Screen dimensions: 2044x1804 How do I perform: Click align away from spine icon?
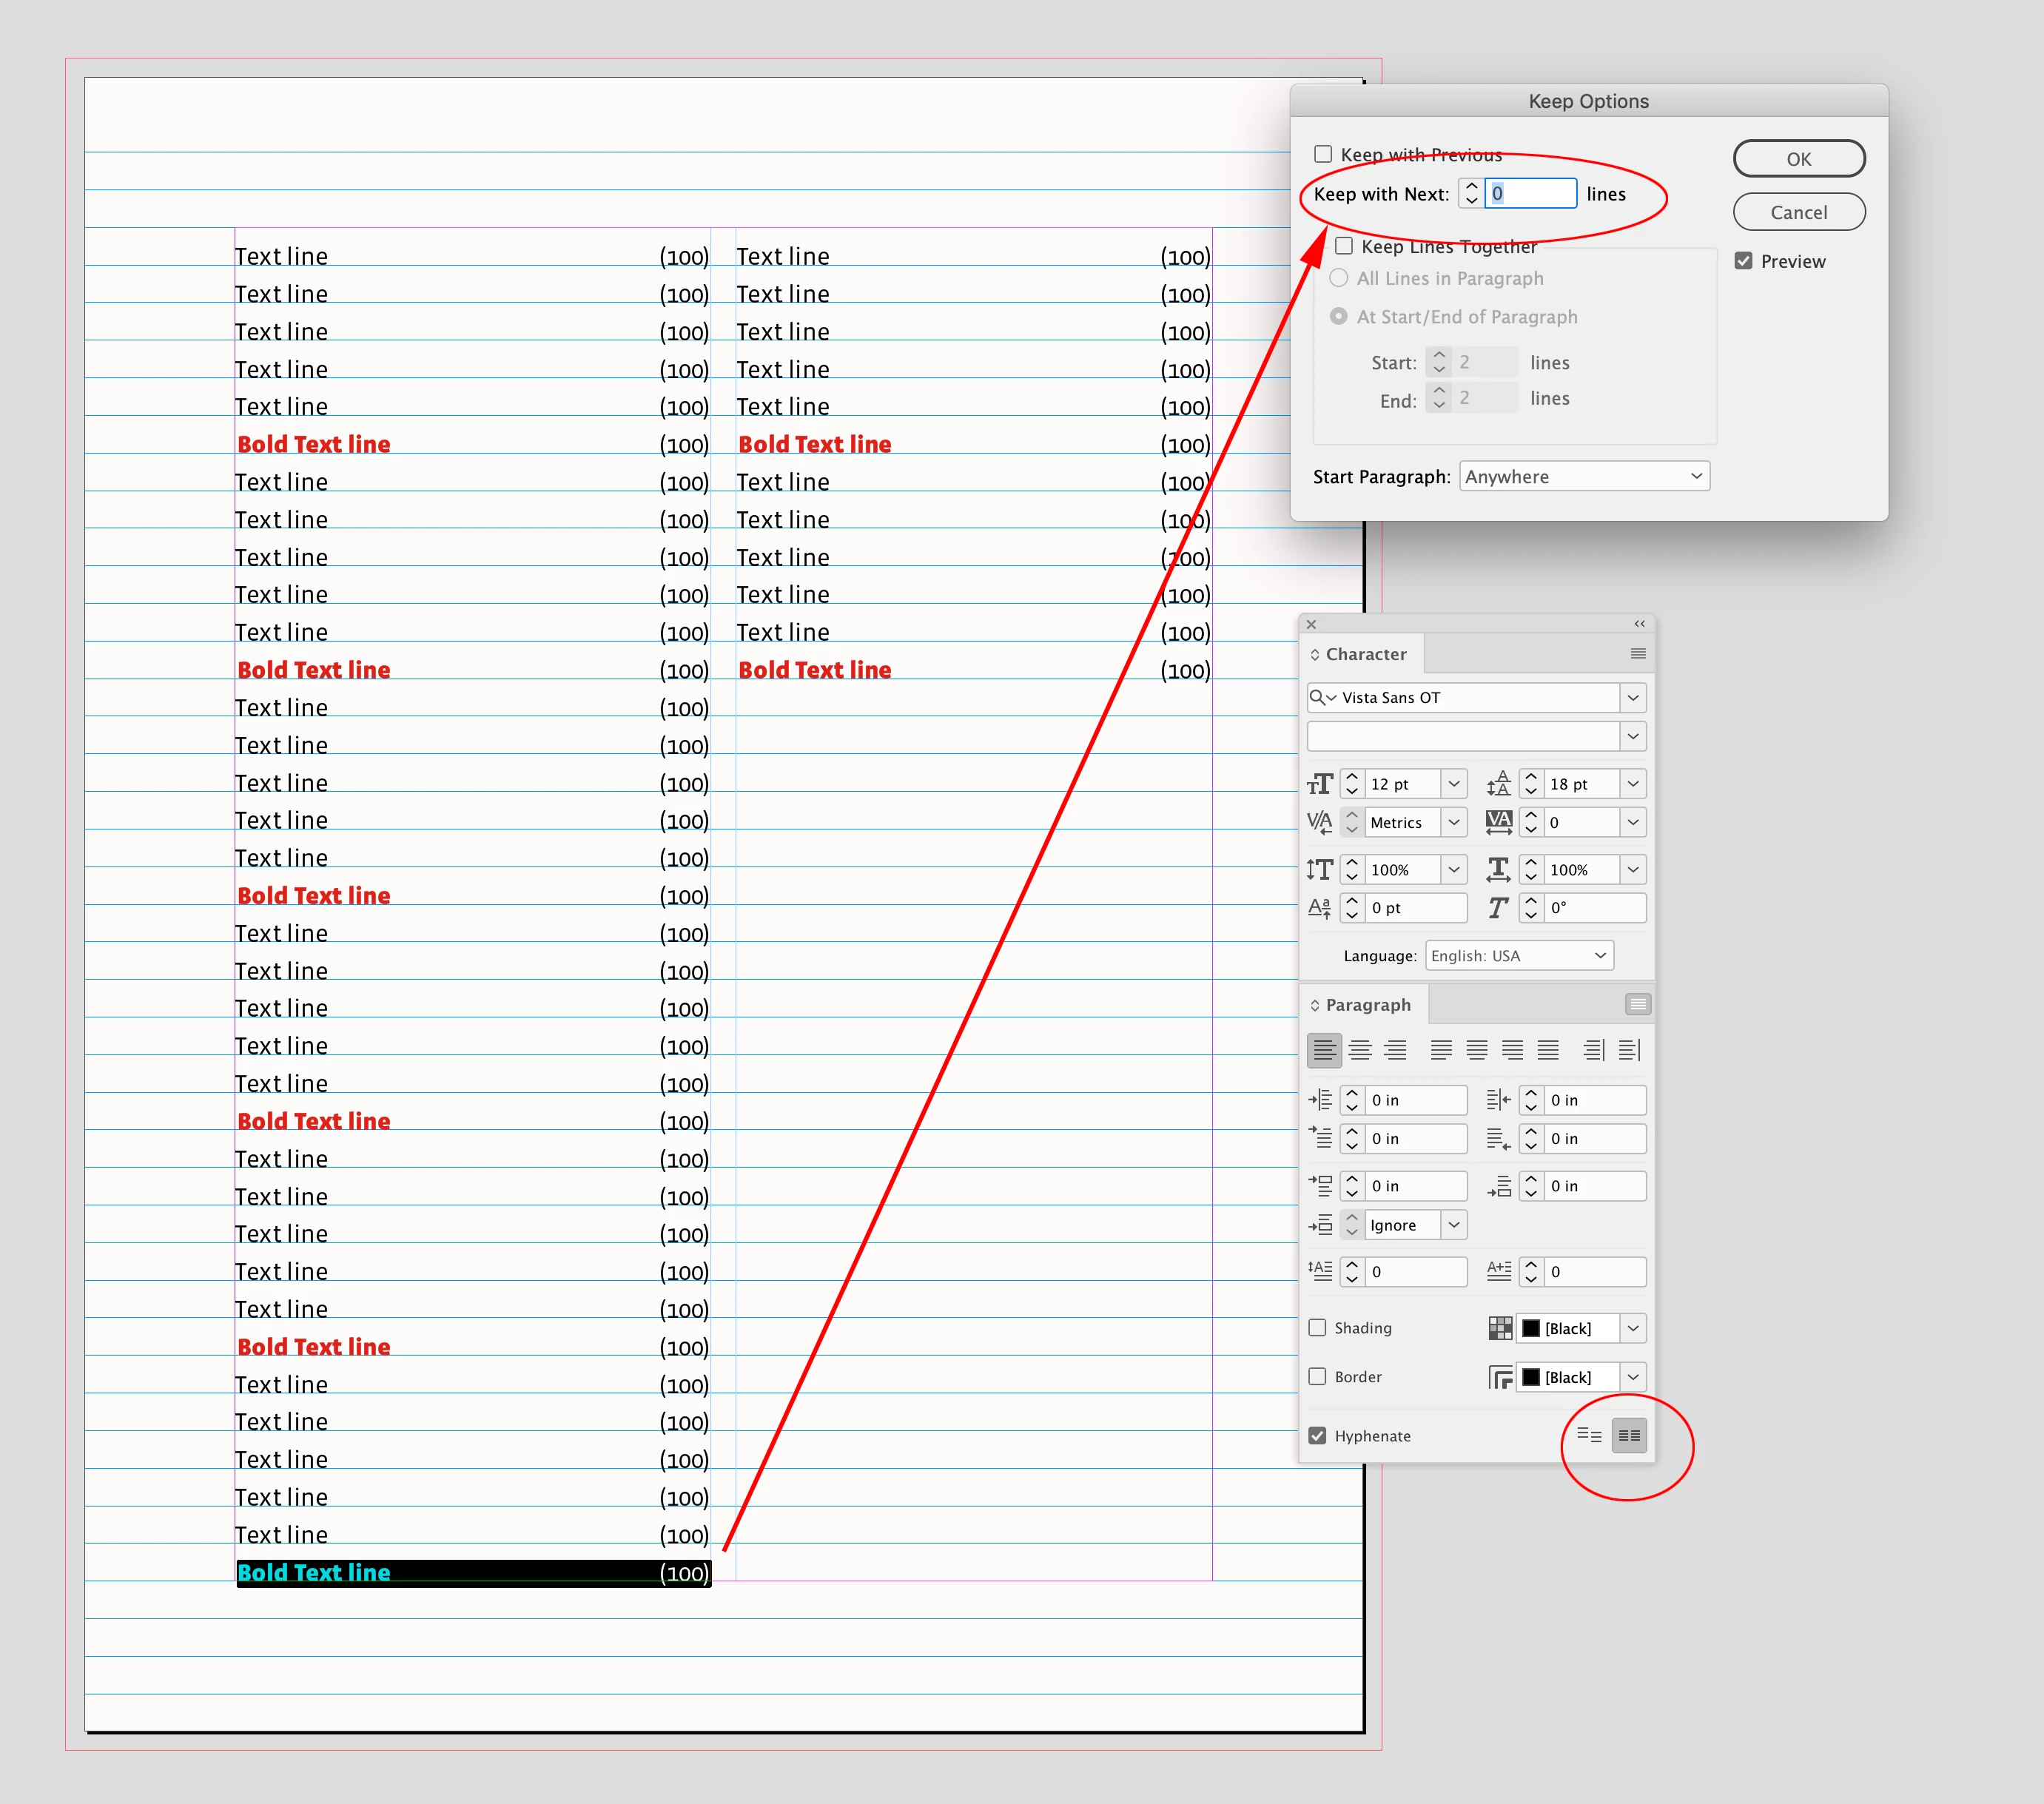[1630, 1050]
